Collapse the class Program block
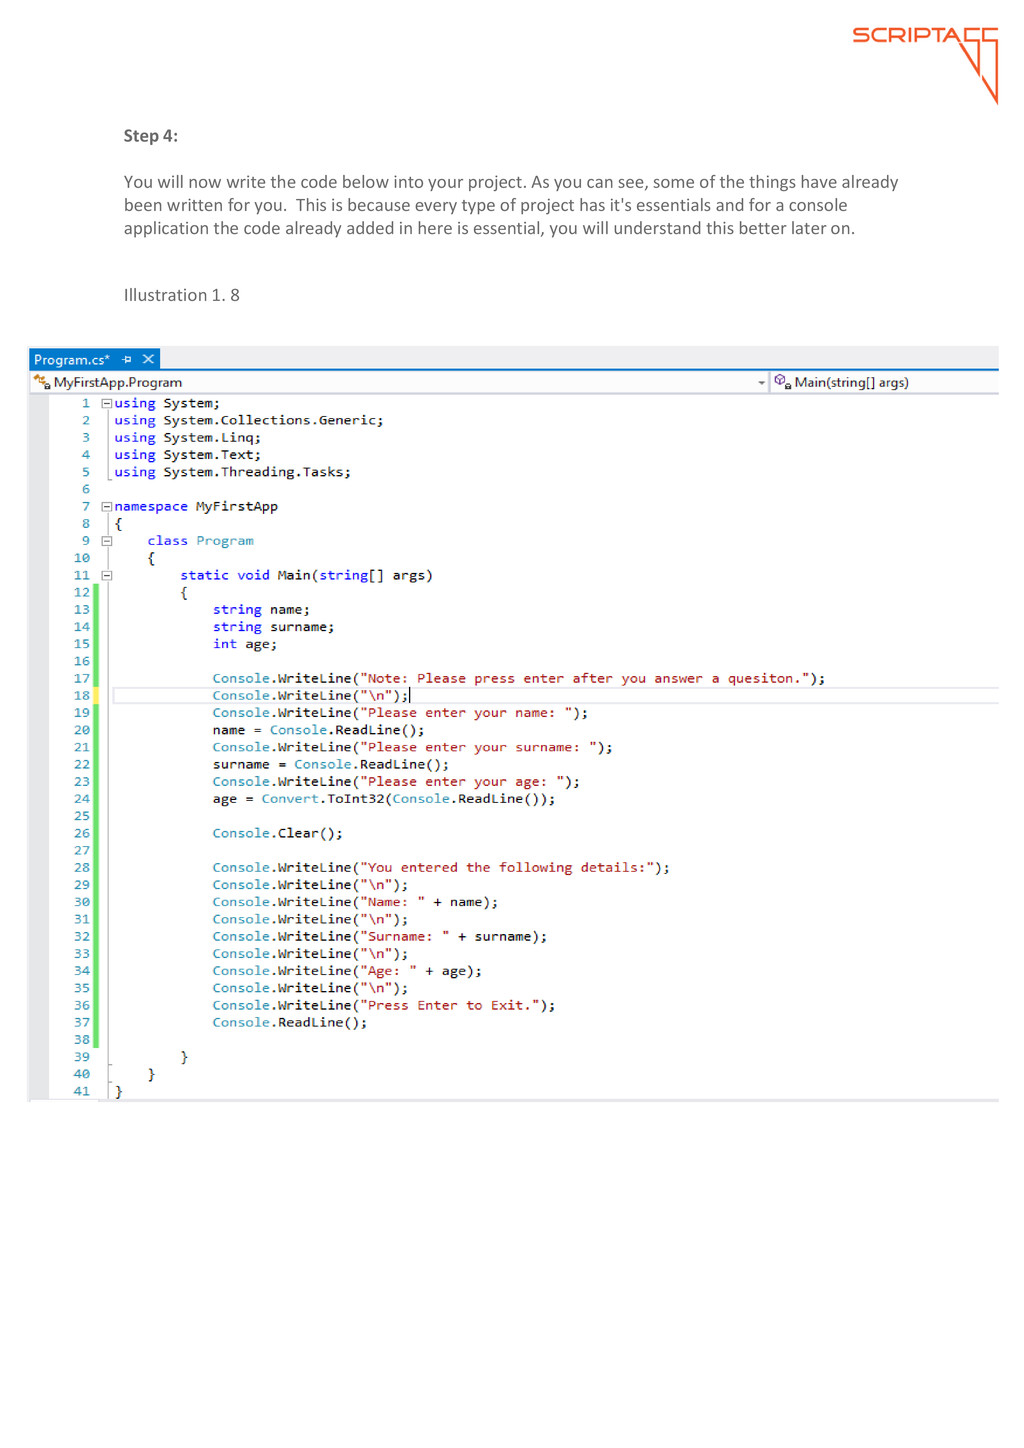This screenshot has height=1448, width=1024. pyautogui.click(x=106, y=541)
